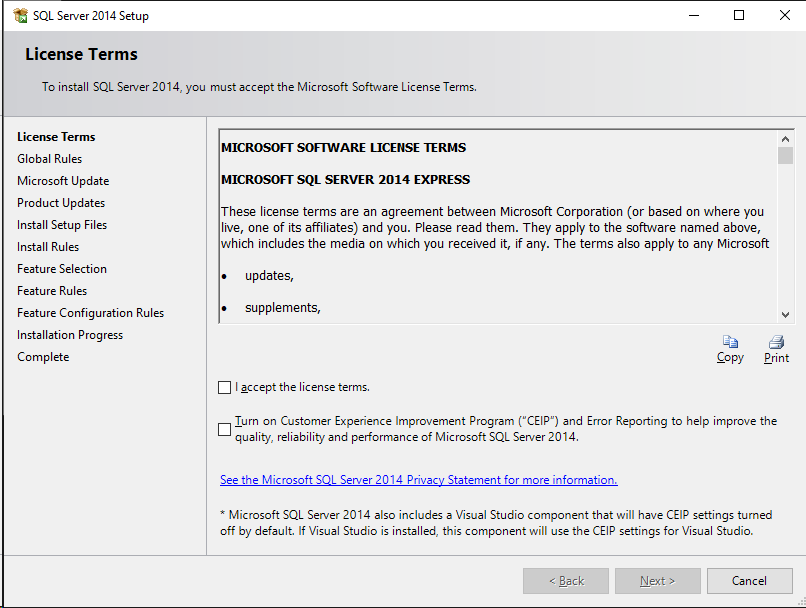Cancel the SQL Server setup
This screenshot has height=608, width=806.
click(749, 581)
